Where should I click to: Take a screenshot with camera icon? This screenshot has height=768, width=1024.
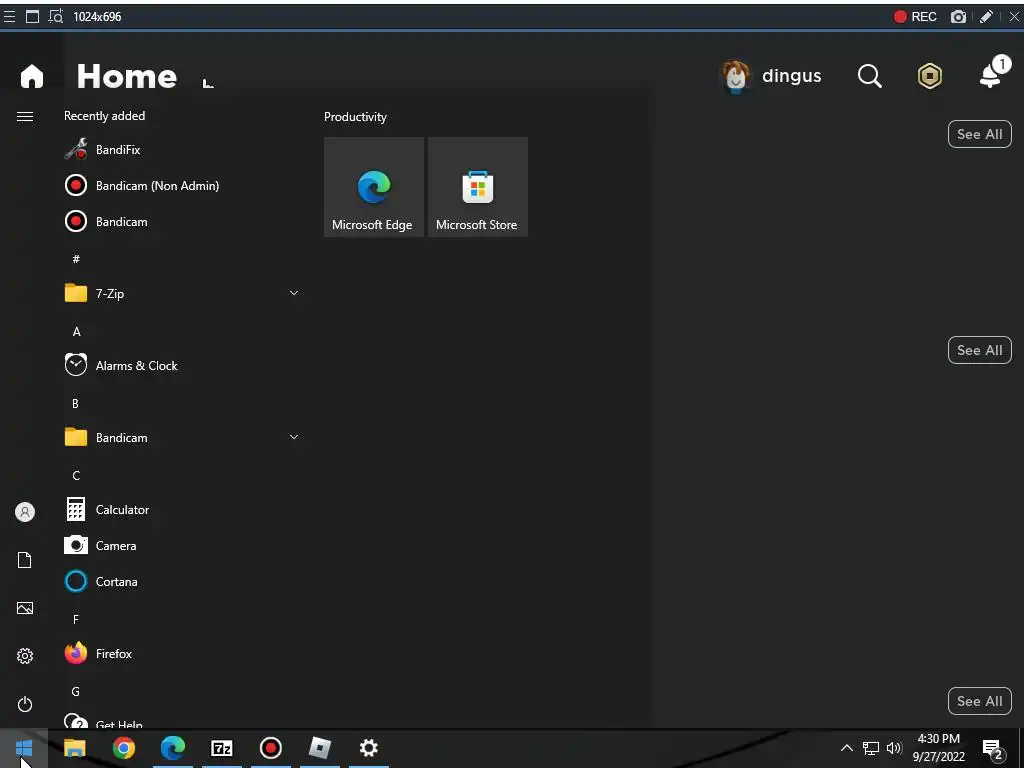(x=958, y=16)
